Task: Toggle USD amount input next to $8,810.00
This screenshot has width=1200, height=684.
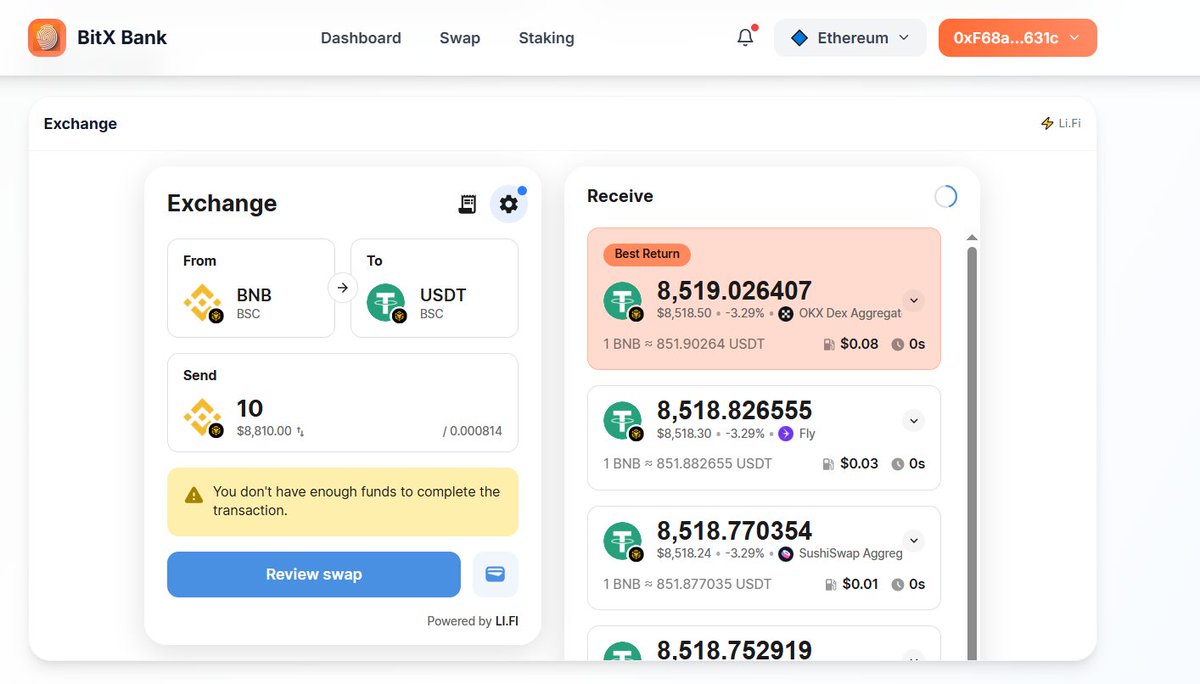Action: [300, 432]
